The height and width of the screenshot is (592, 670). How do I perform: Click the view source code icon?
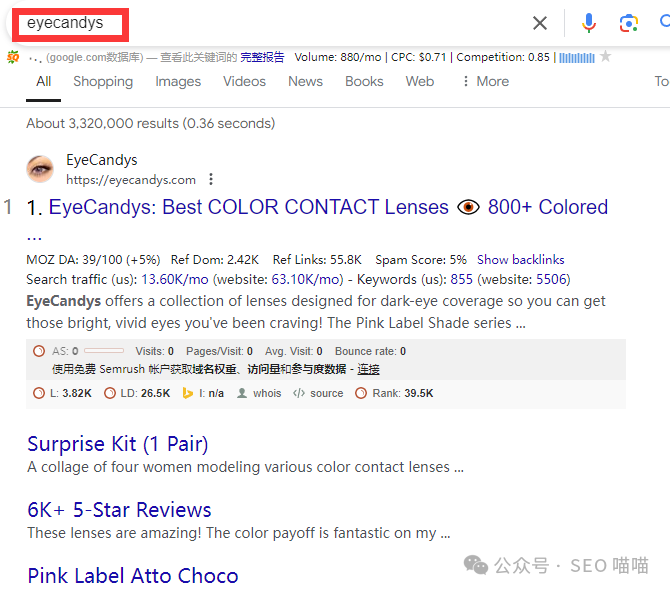tap(299, 393)
